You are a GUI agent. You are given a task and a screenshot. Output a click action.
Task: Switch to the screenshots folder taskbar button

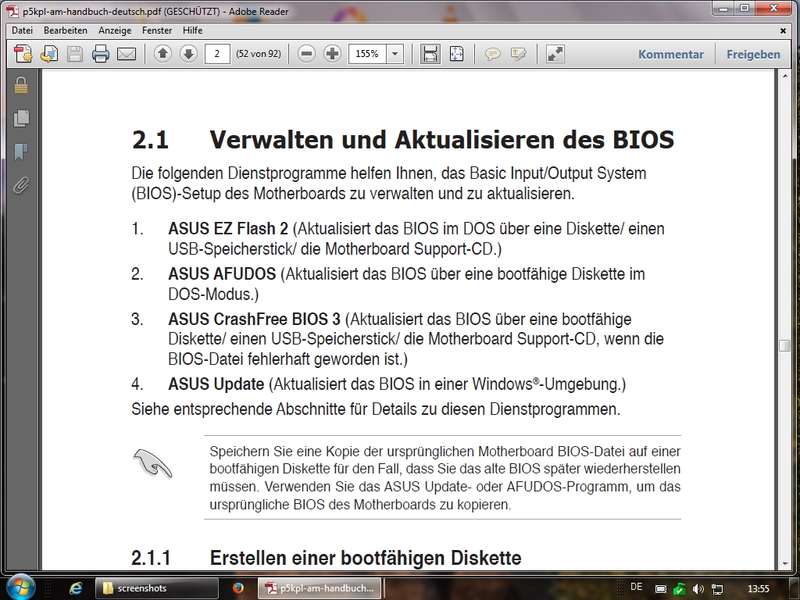click(x=157, y=588)
